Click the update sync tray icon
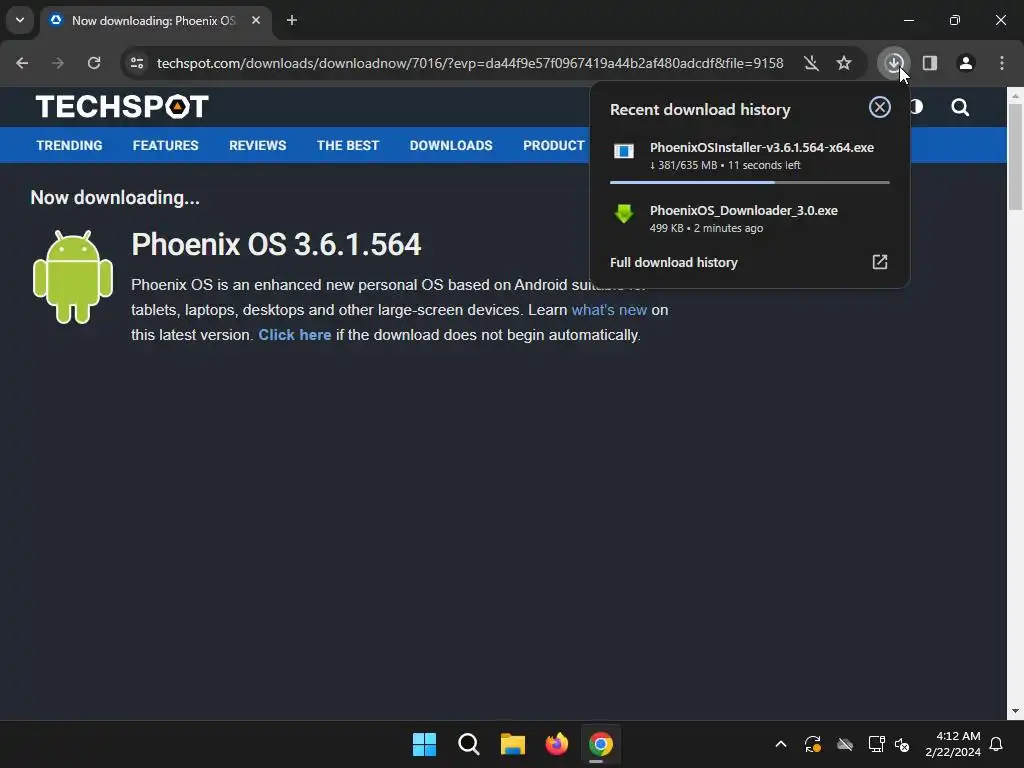Screen dimensions: 1024x768 tap(812, 744)
